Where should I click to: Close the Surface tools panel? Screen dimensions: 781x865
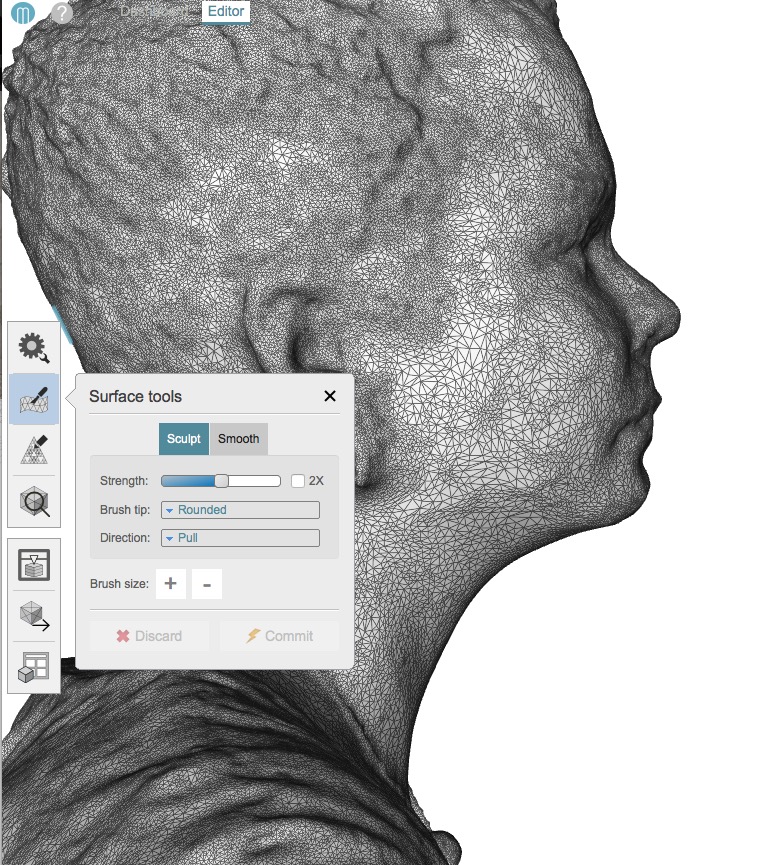coord(330,396)
